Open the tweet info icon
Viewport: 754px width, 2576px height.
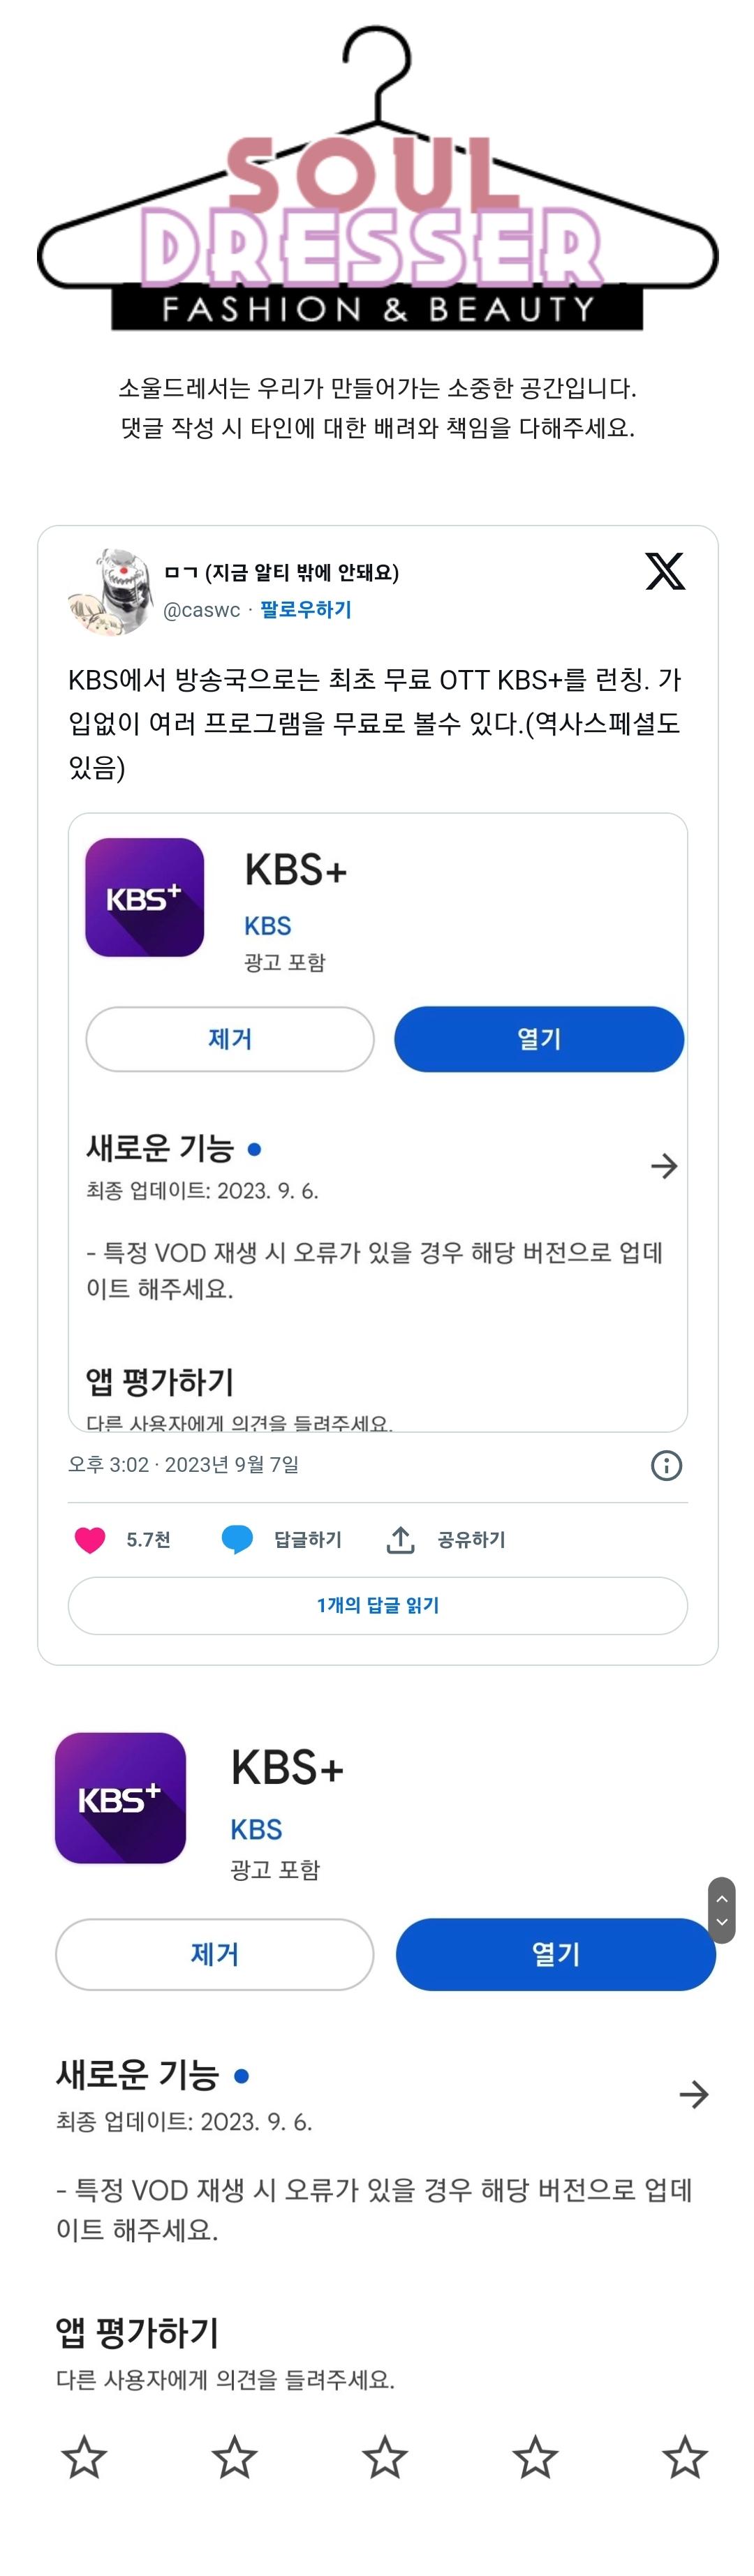(x=668, y=1466)
